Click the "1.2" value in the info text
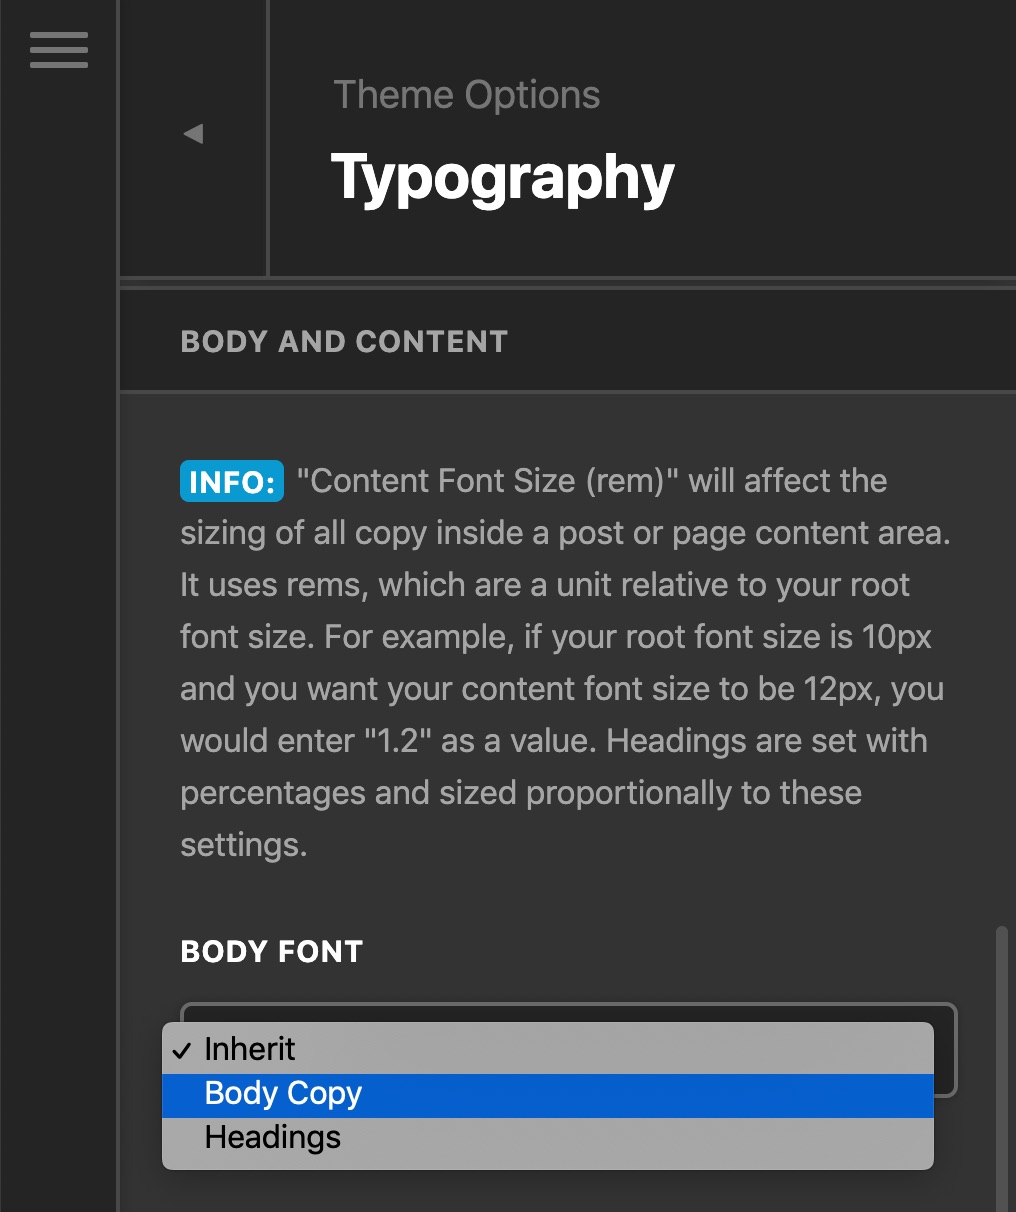The image size is (1016, 1212). coord(398,741)
